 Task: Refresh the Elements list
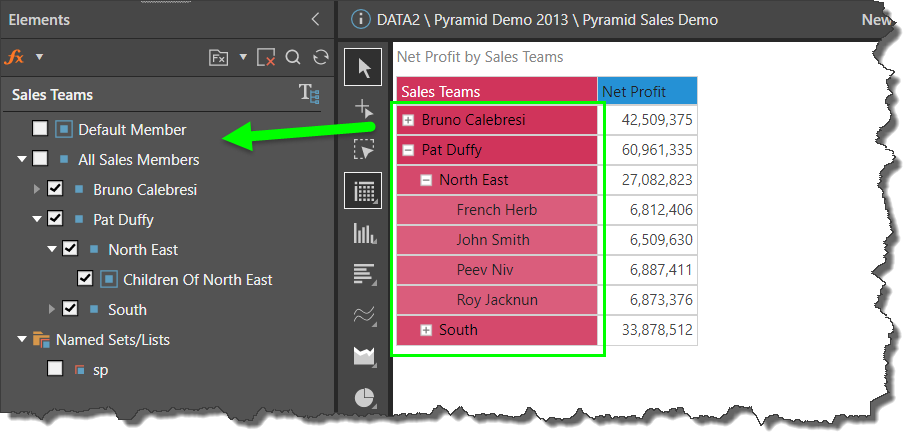(320, 57)
